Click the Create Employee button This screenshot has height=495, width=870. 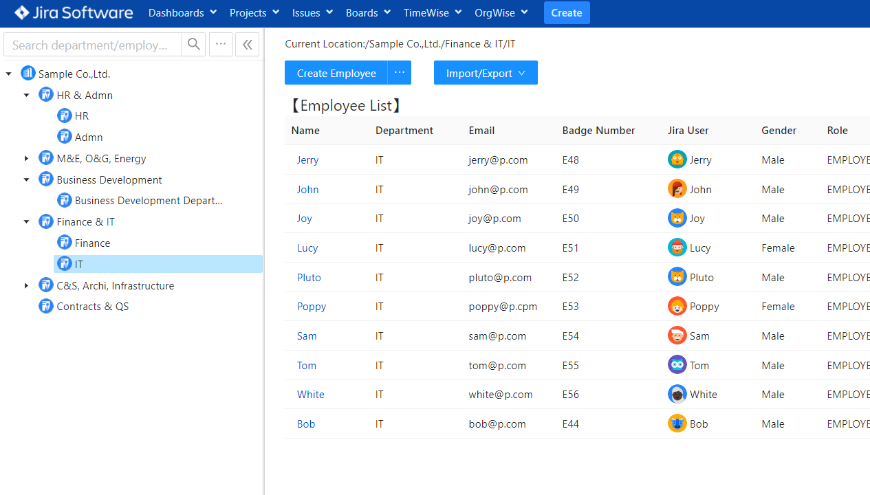(x=336, y=73)
